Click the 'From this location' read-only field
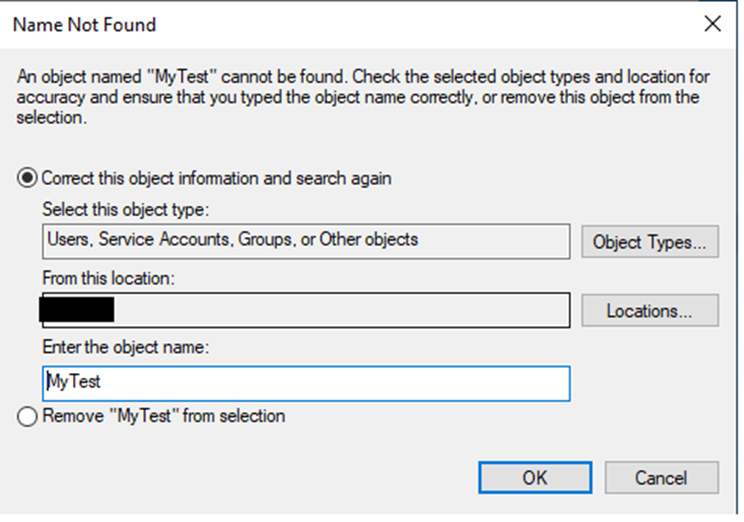Image resolution: width=744 pixels, height=522 pixels. [x=340, y=309]
